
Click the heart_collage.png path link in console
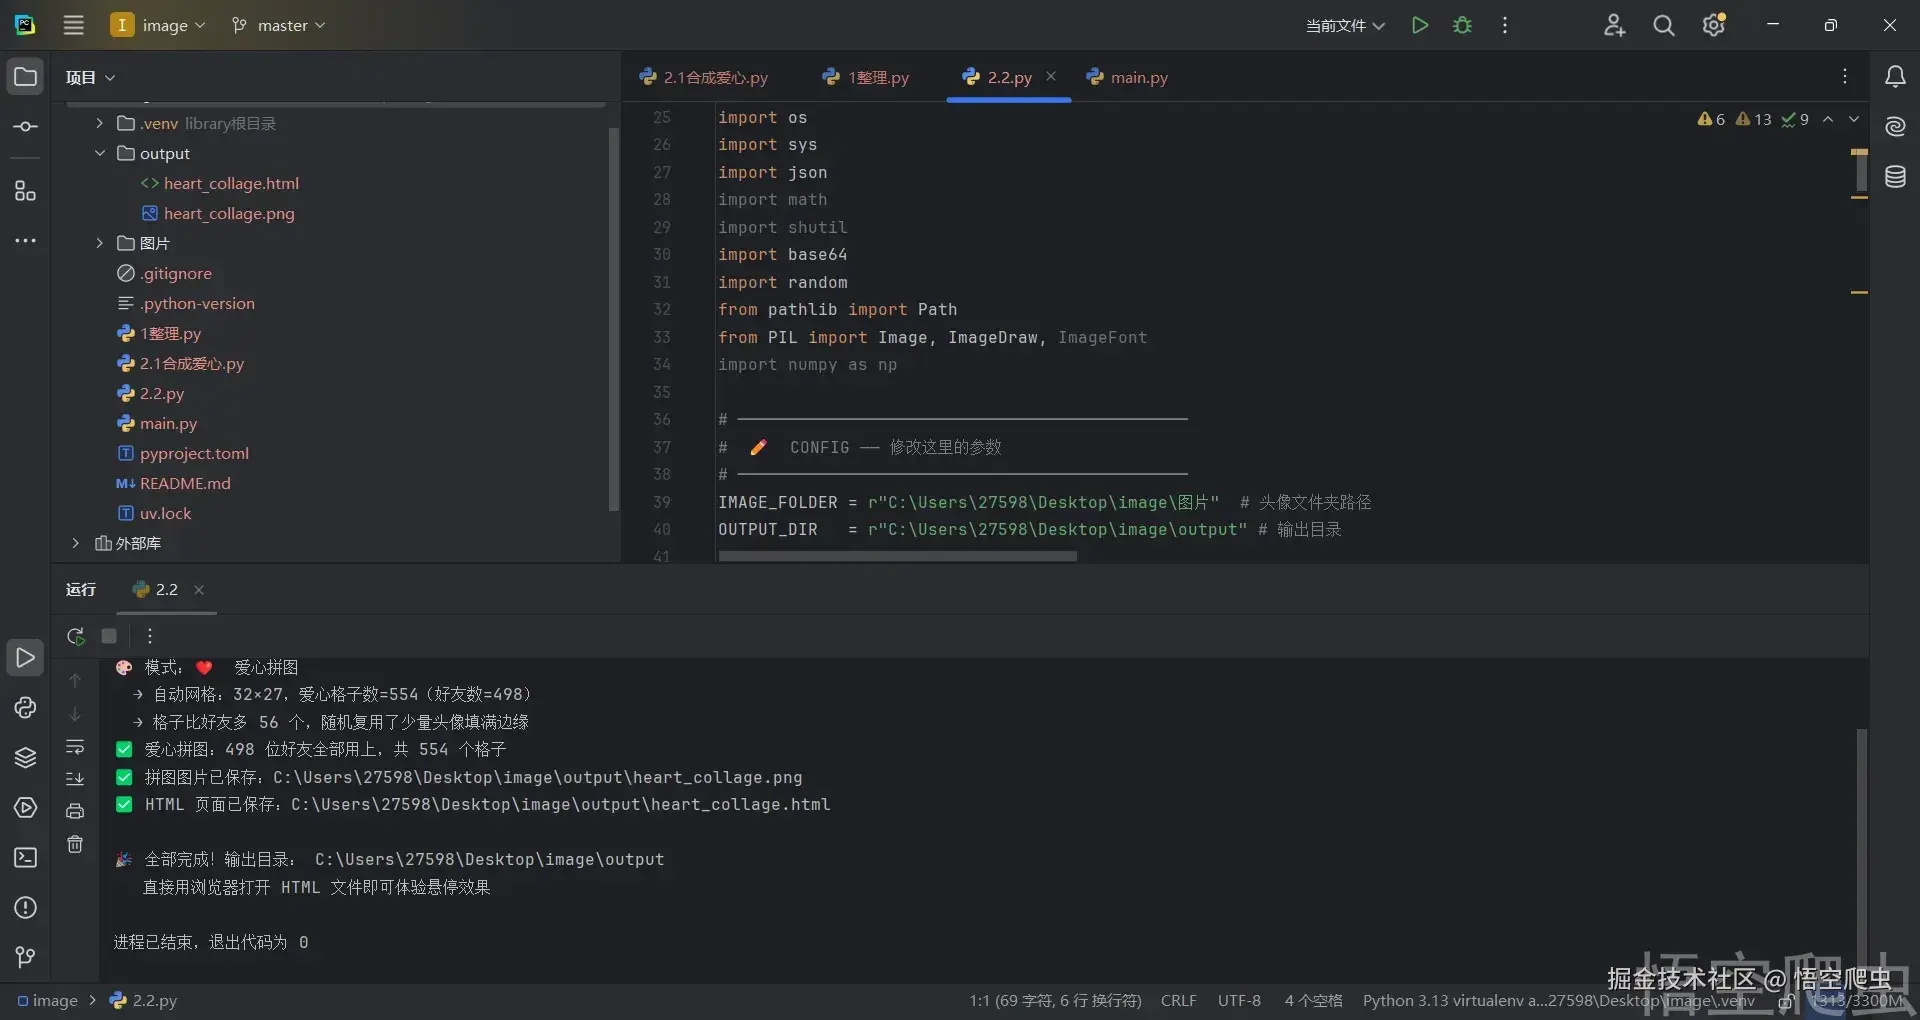pos(537,777)
